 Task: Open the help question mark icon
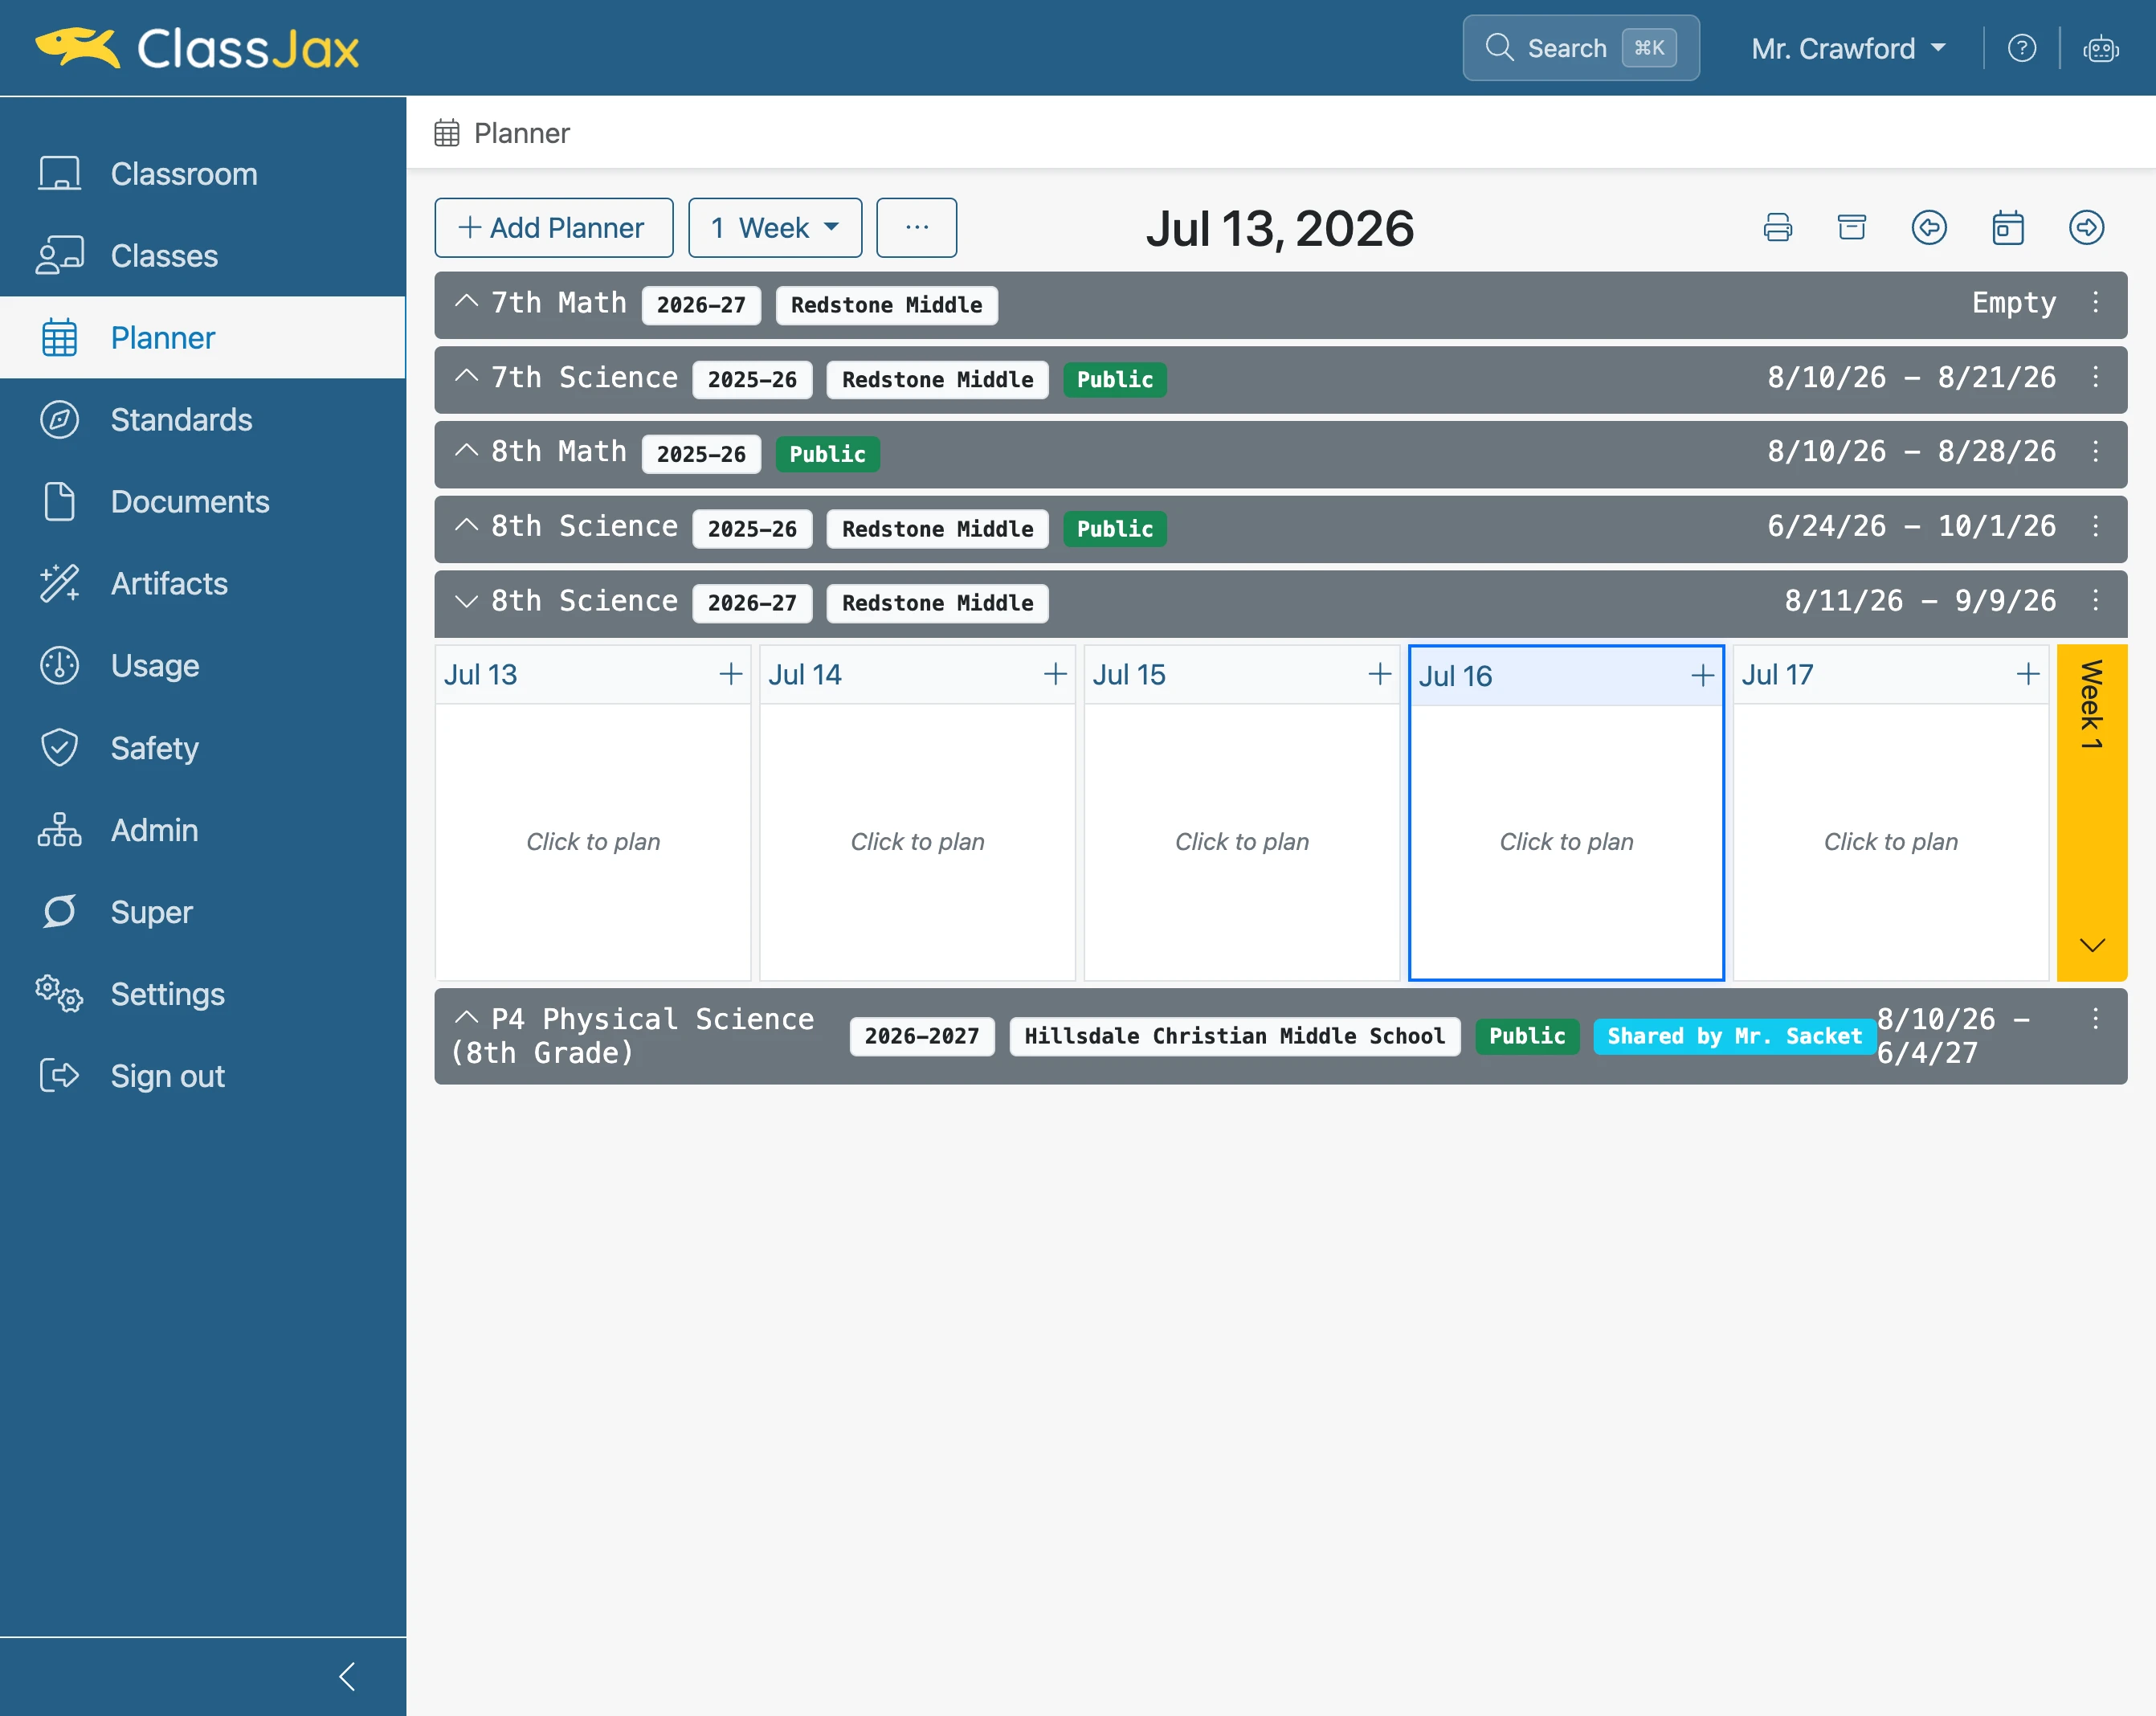click(2021, 48)
